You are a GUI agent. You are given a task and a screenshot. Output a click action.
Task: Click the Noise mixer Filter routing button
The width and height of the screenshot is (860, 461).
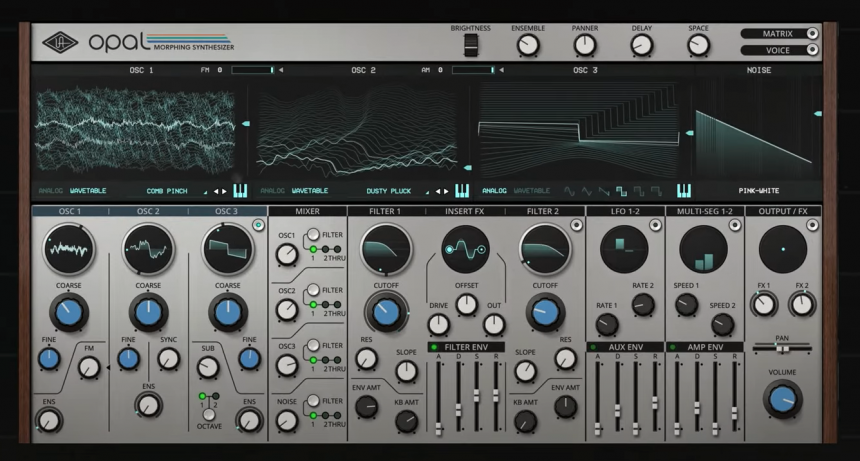point(313,401)
